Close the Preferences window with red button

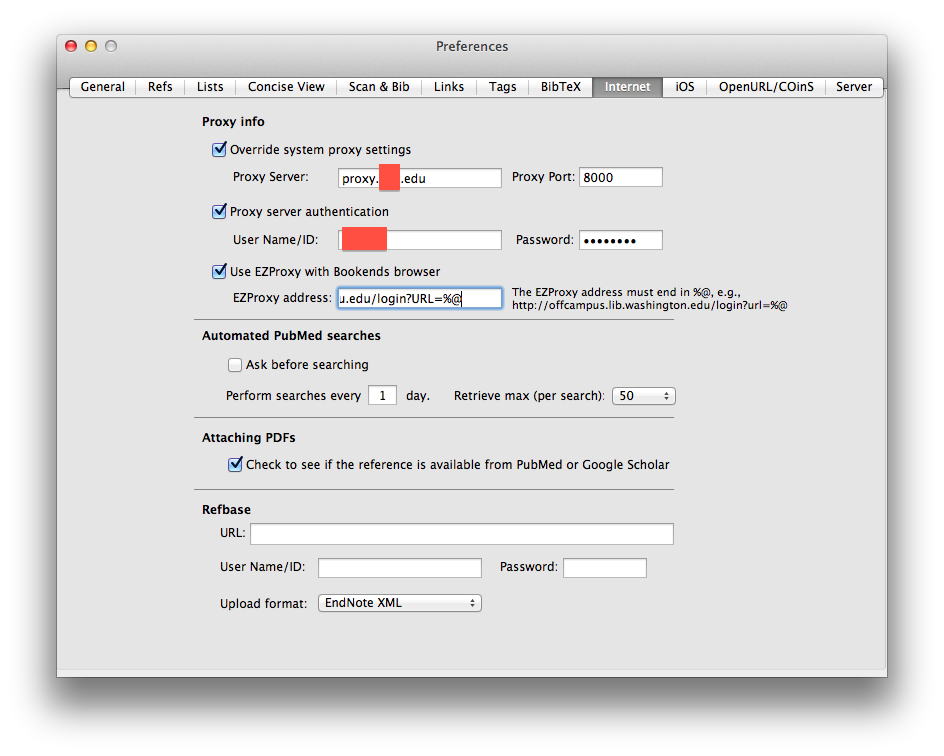[x=71, y=46]
